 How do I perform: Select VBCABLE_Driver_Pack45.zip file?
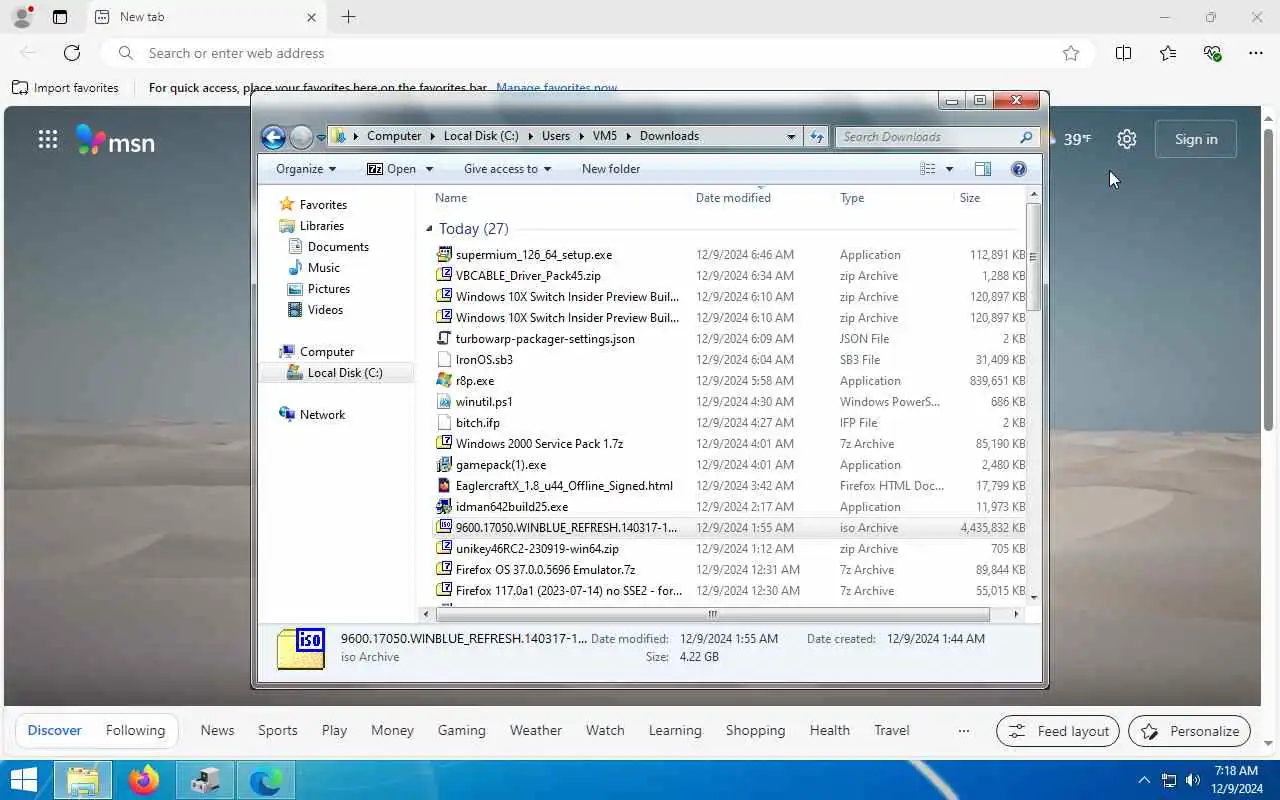click(x=528, y=275)
